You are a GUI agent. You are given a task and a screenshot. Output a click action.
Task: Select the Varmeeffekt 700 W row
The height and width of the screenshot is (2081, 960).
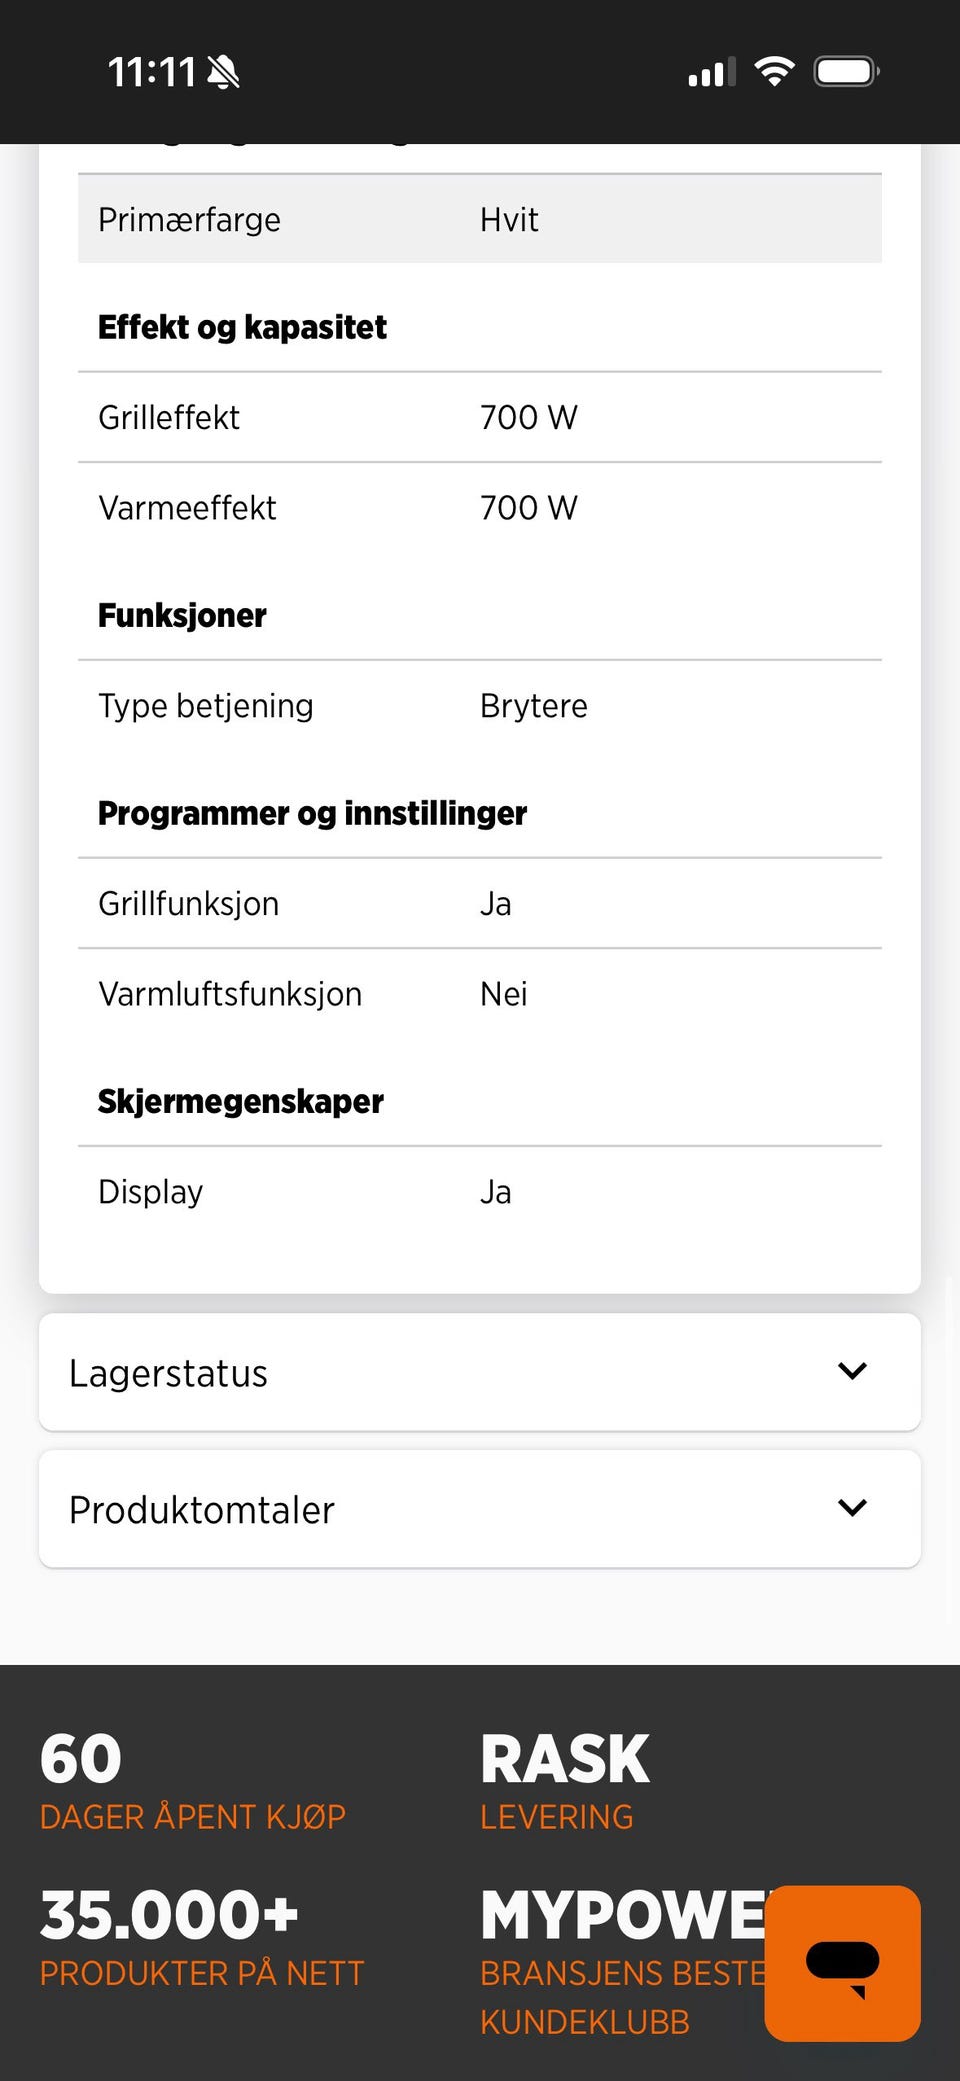coord(480,507)
